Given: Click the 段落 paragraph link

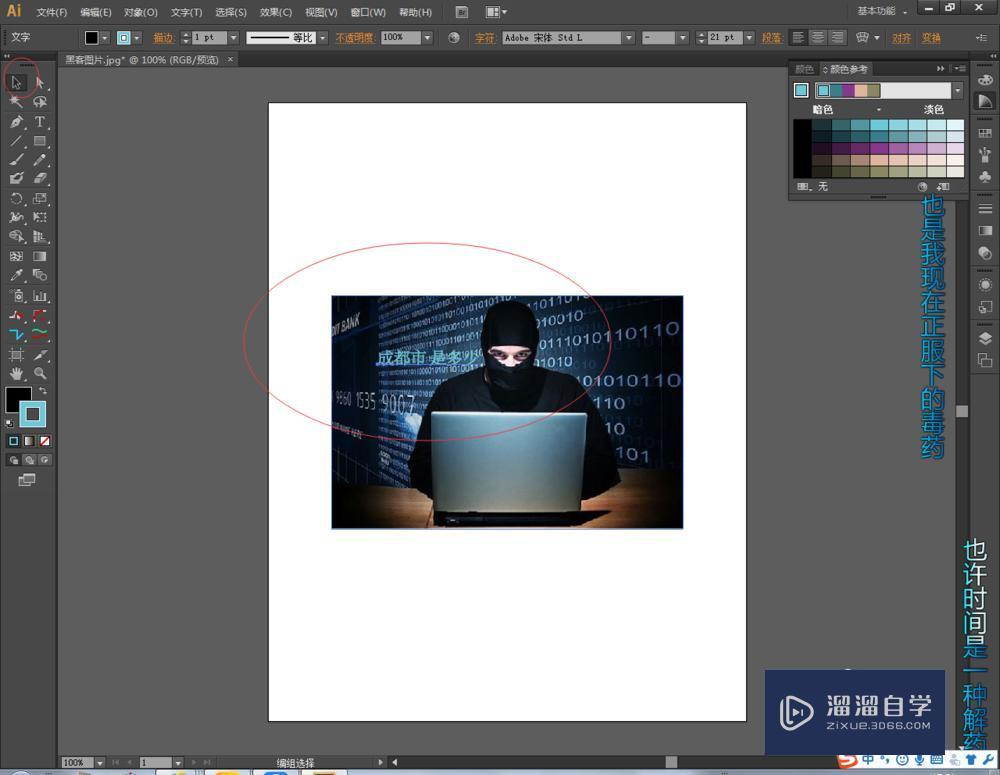Looking at the screenshot, I should pyautogui.click(x=772, y=38).
